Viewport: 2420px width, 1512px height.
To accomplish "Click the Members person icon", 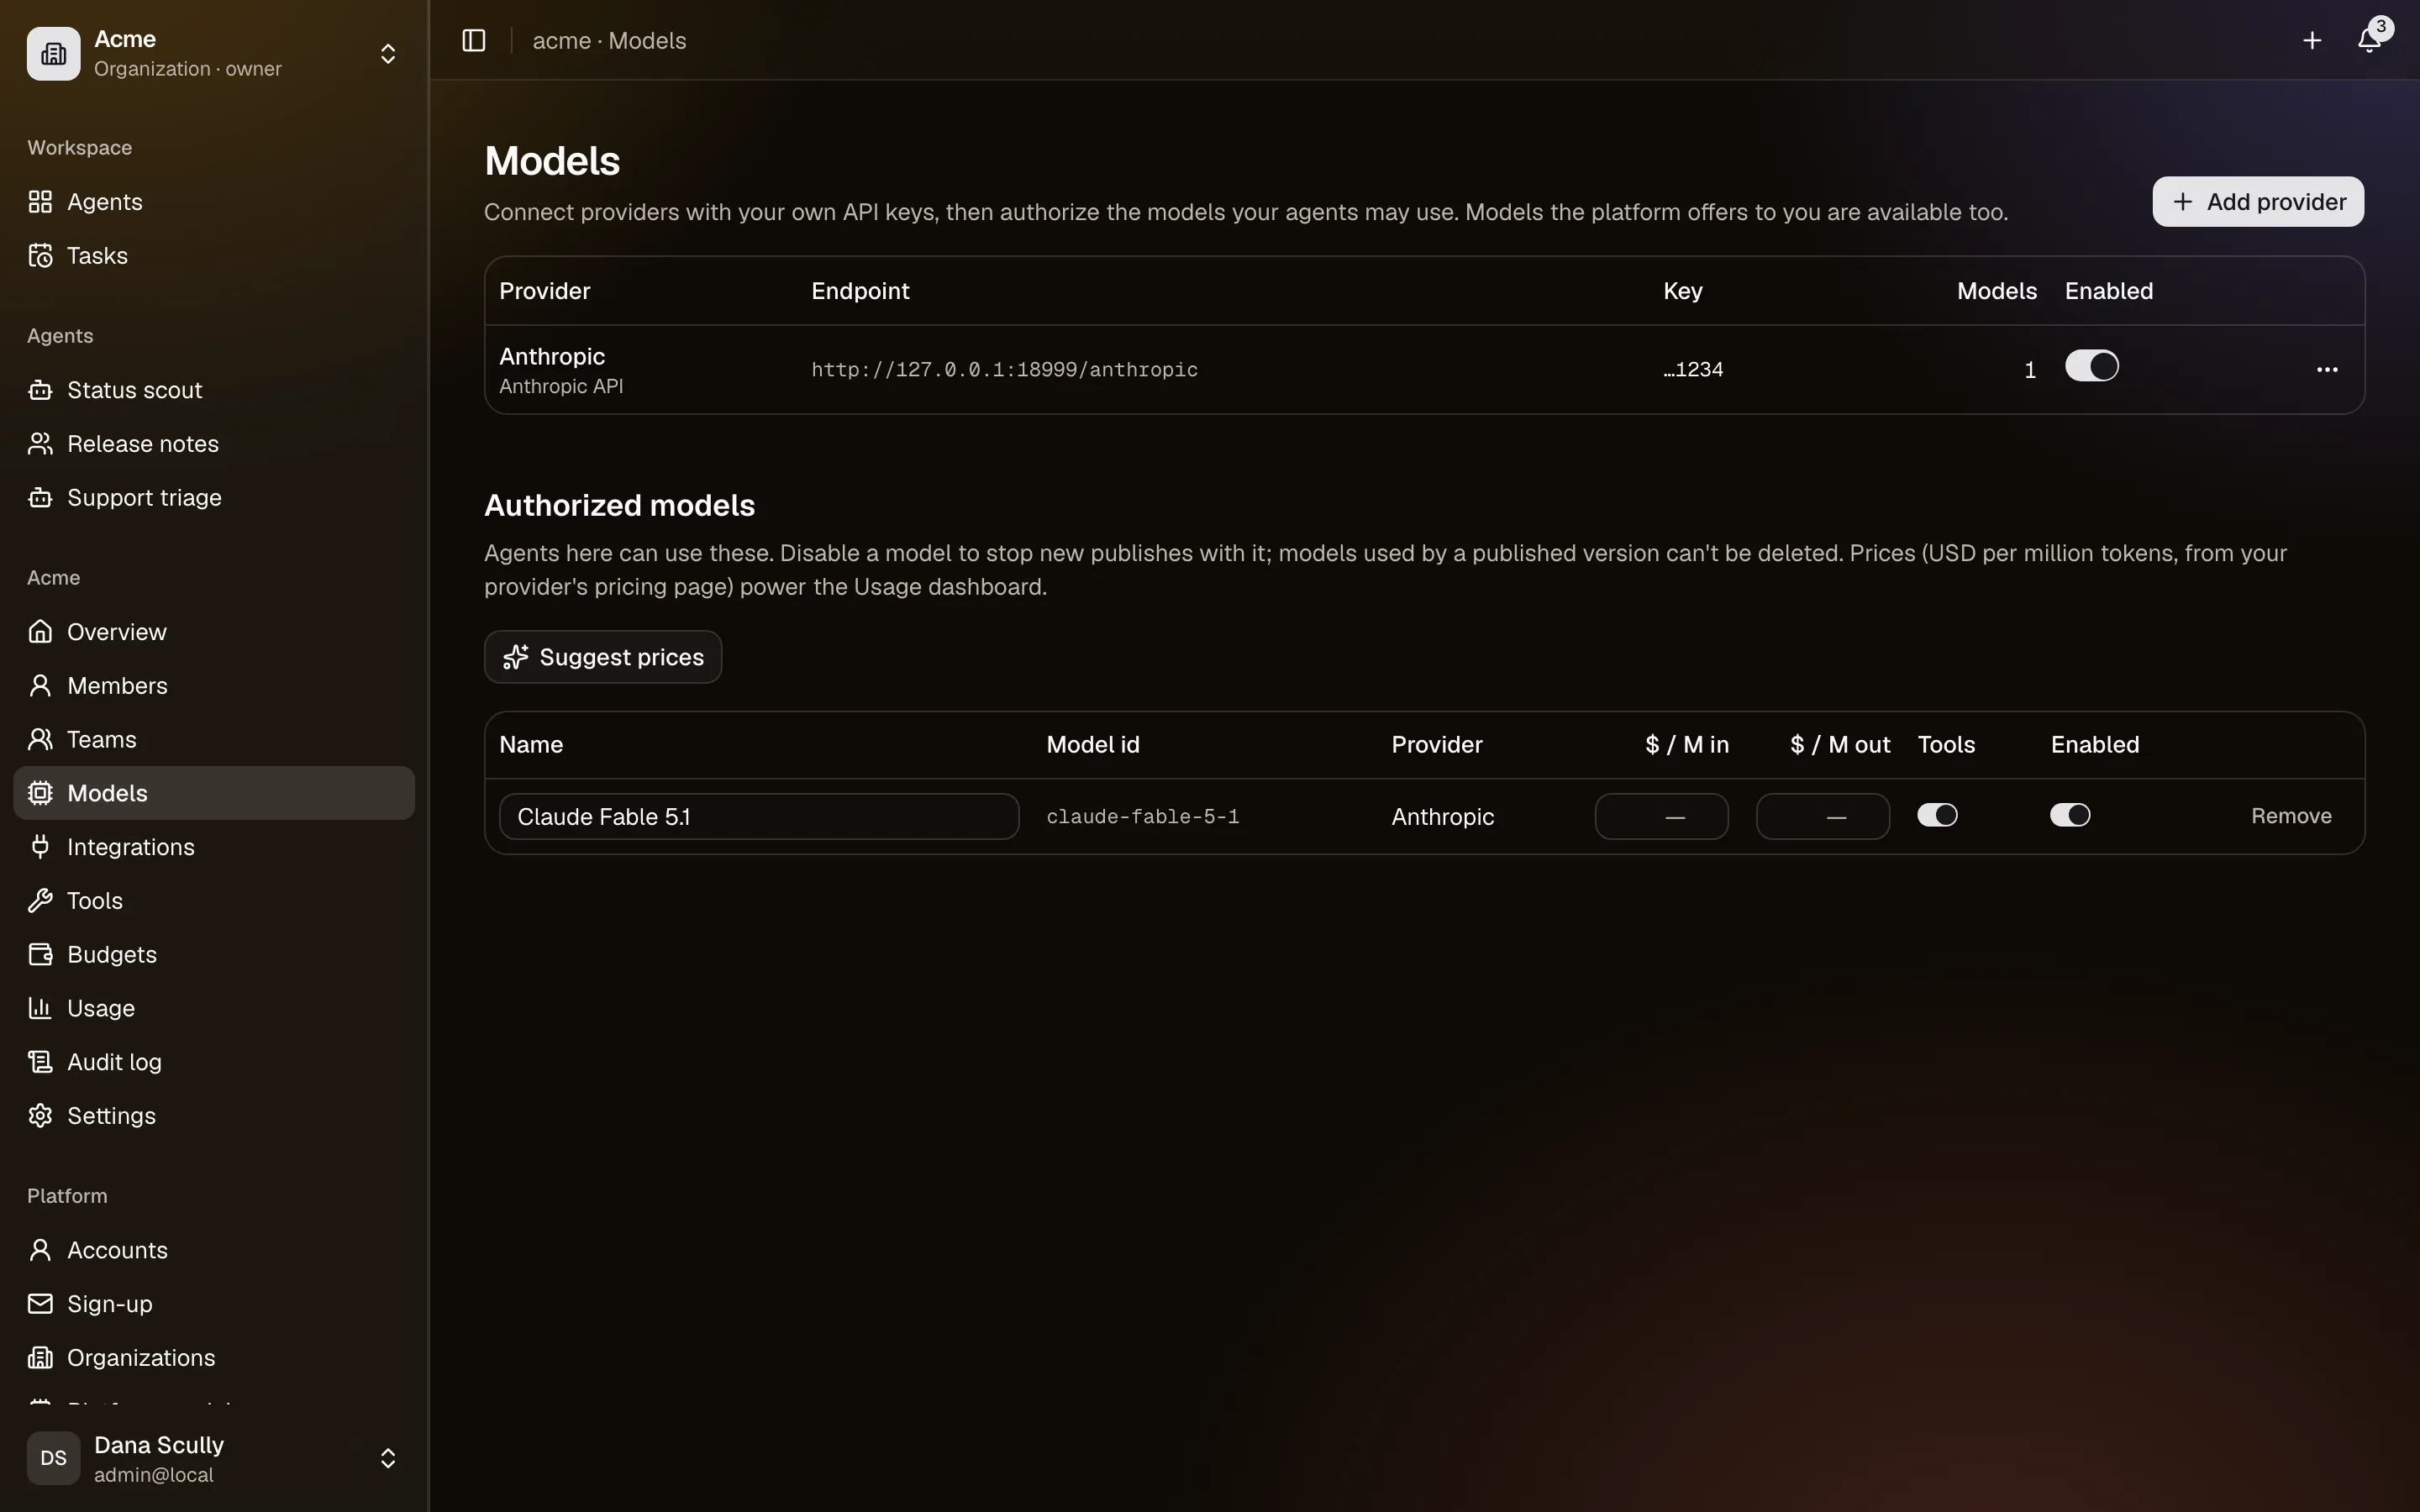I will 40,686.
